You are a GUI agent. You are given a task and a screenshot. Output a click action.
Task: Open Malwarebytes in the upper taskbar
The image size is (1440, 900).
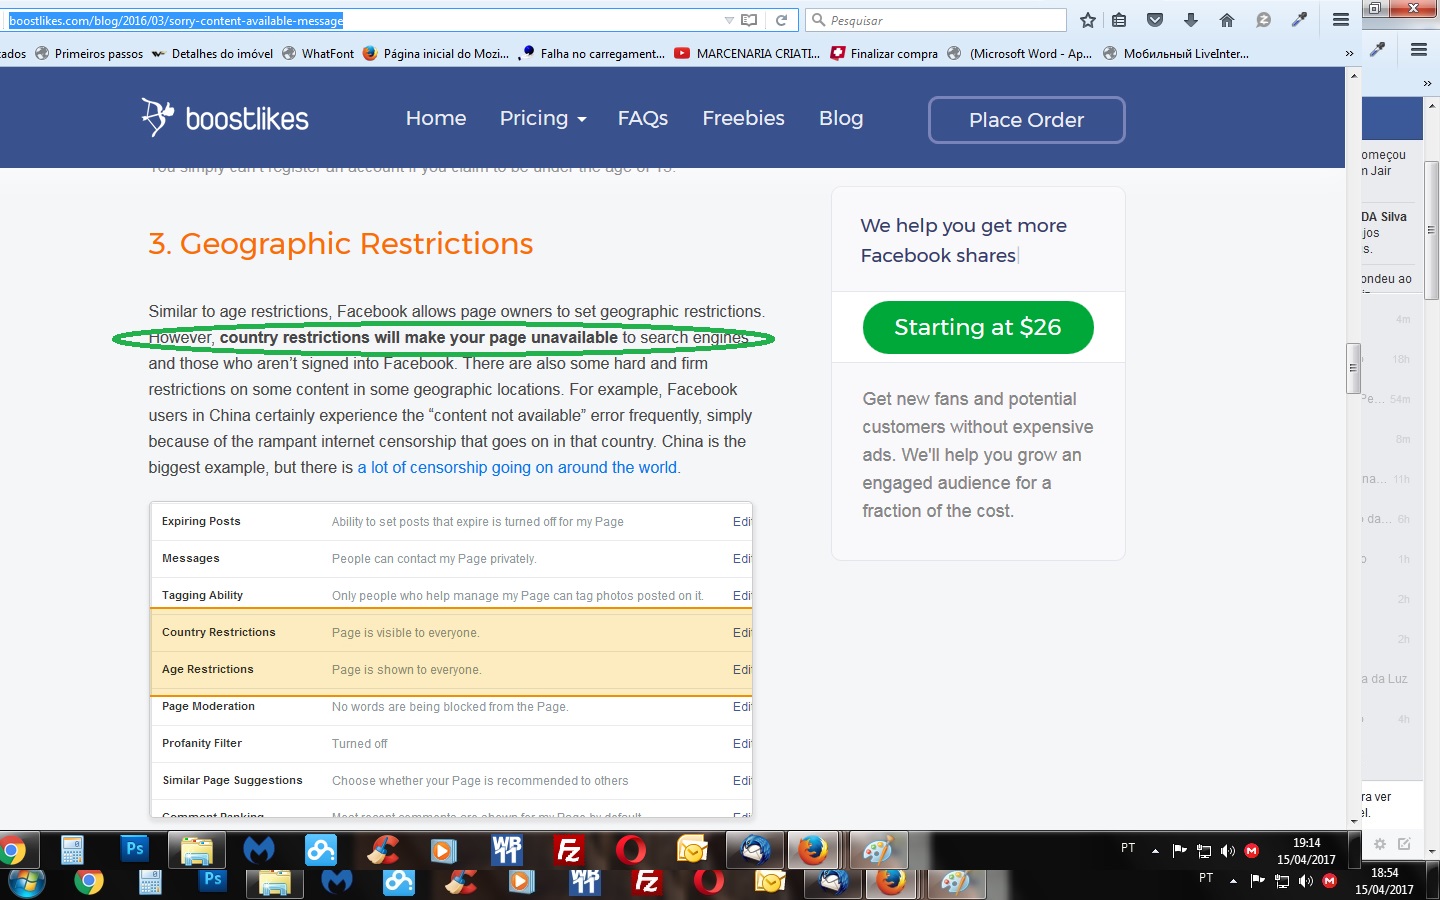tap(259, 851)
